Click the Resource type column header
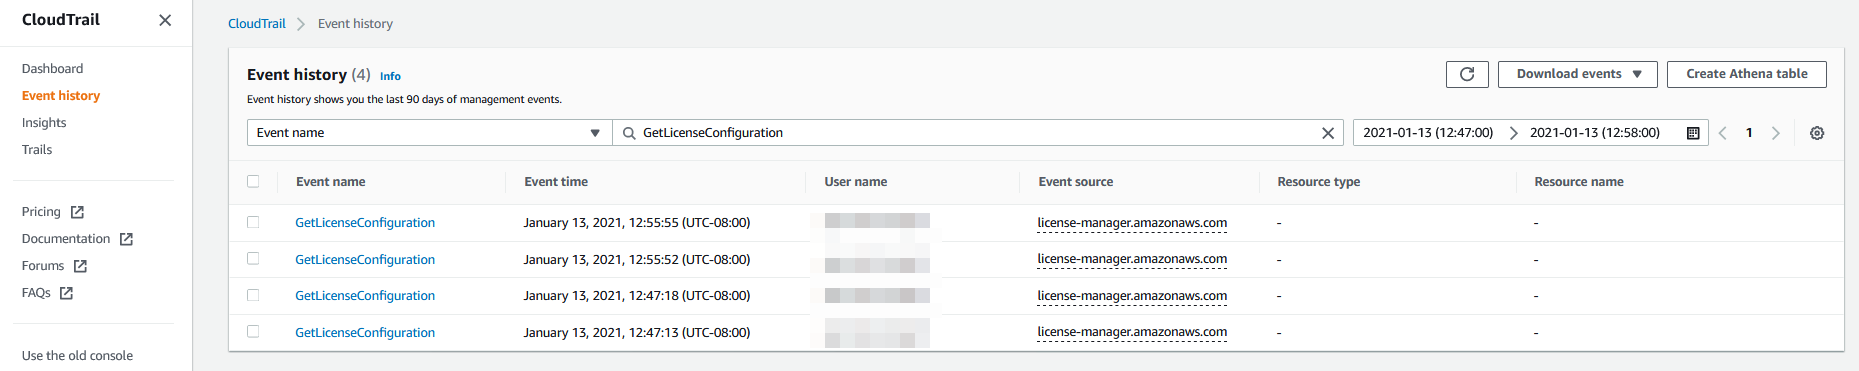This screenshot has height=371, width=1859. tap(1319, 182)
